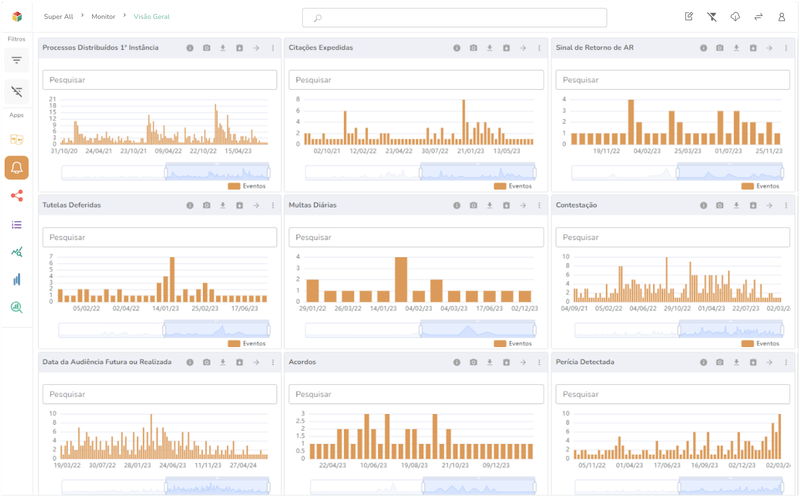The height and width of the screenshot is (497, 800).
Task: Toggle the clear filters button in sidebar
Action: 17,92
